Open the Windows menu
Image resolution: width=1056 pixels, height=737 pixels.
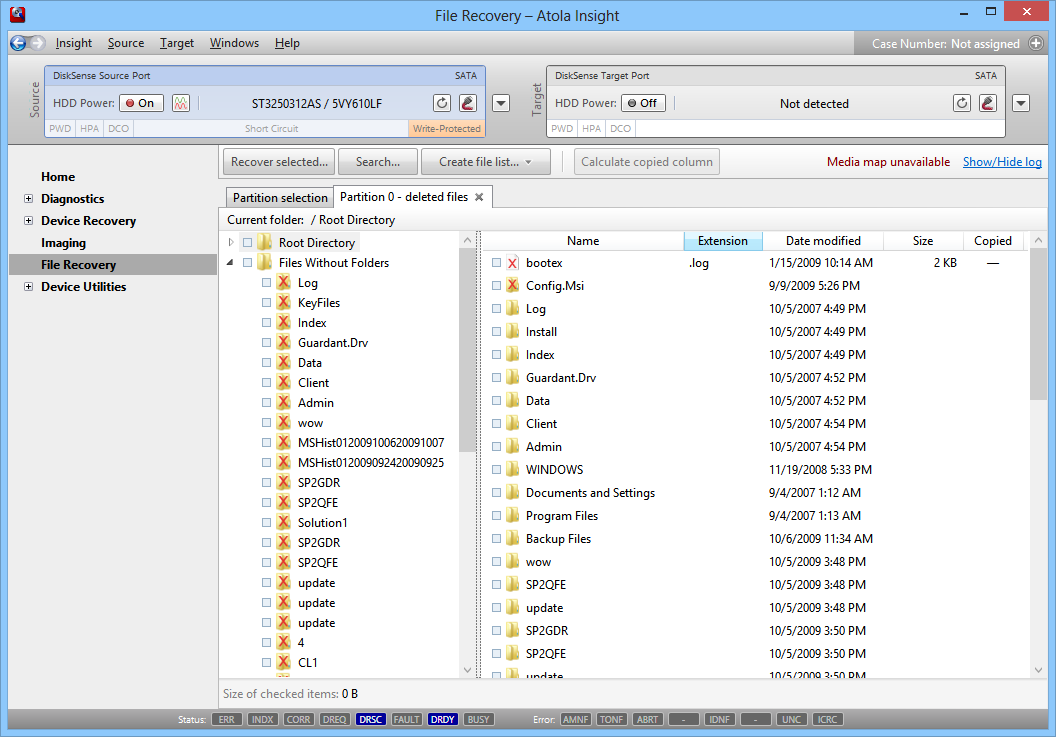point(234,43)
